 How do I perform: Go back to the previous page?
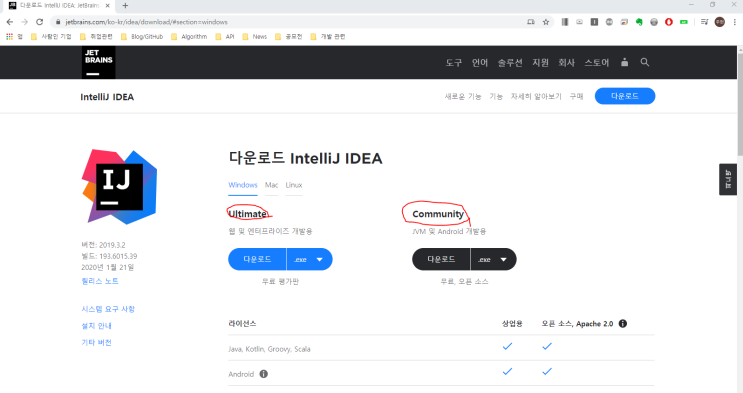pos(10,22)
